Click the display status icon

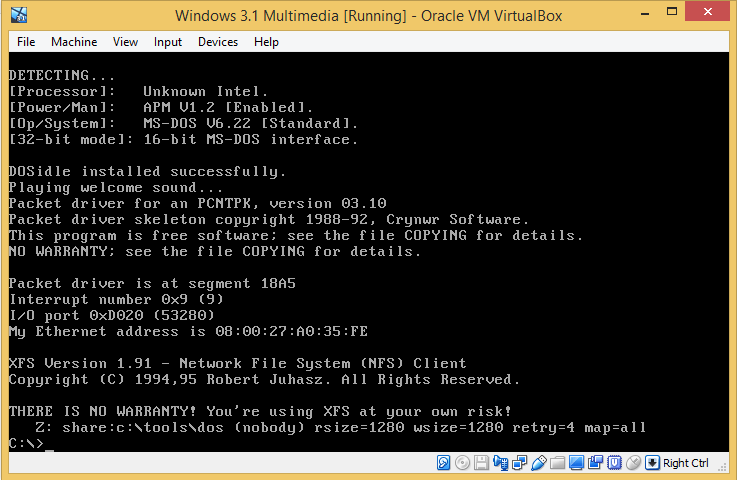pos(576,463)
